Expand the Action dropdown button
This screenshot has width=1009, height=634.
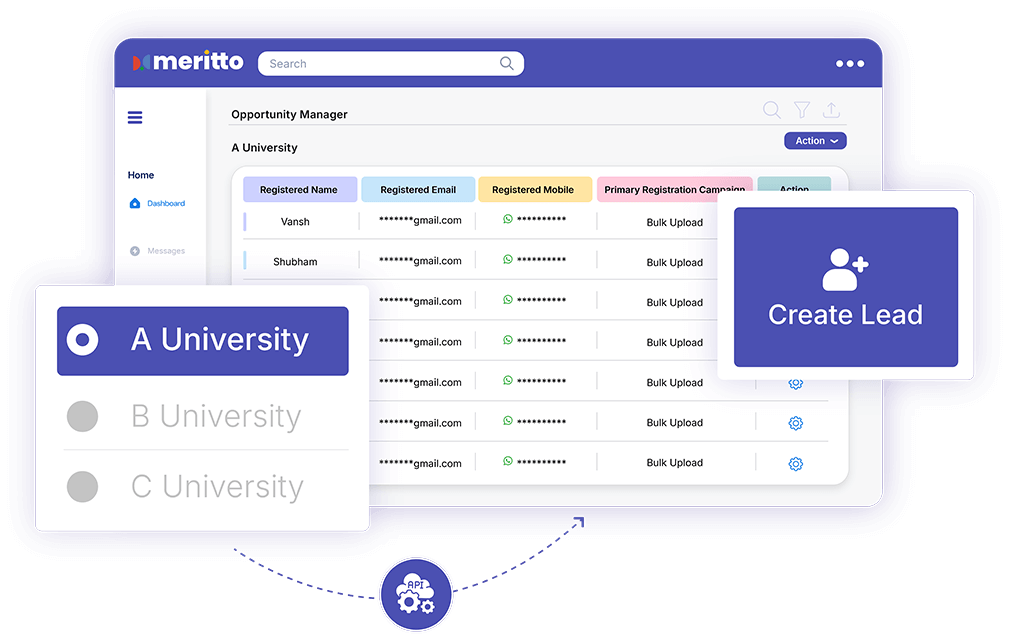click(x=815, y=141)
